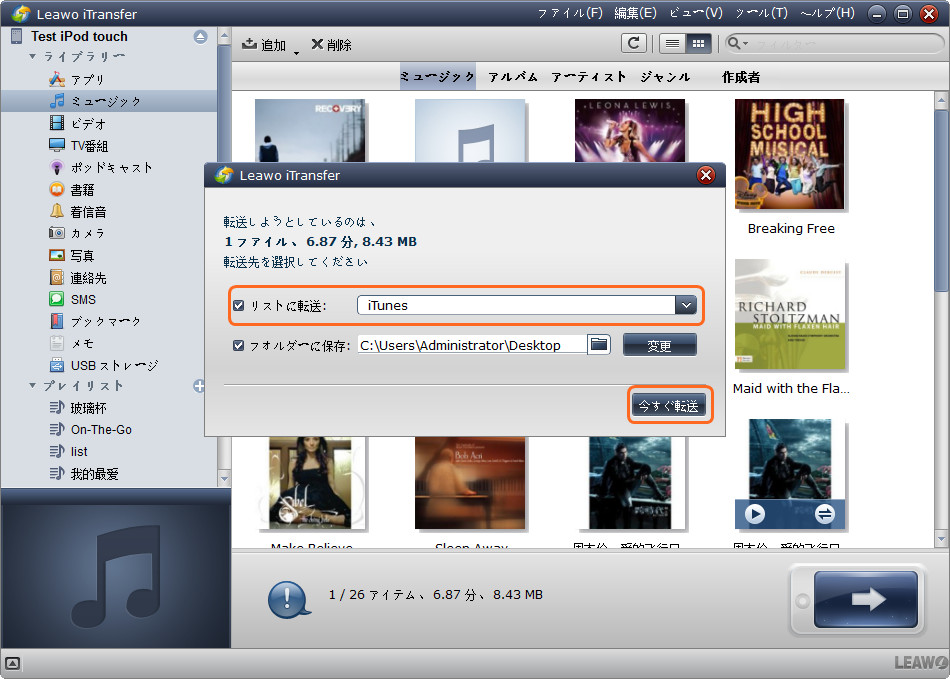The width and height of the screenshot is (950, 679).
Task: Open the メモ notes icon
Action: [56, 343]
